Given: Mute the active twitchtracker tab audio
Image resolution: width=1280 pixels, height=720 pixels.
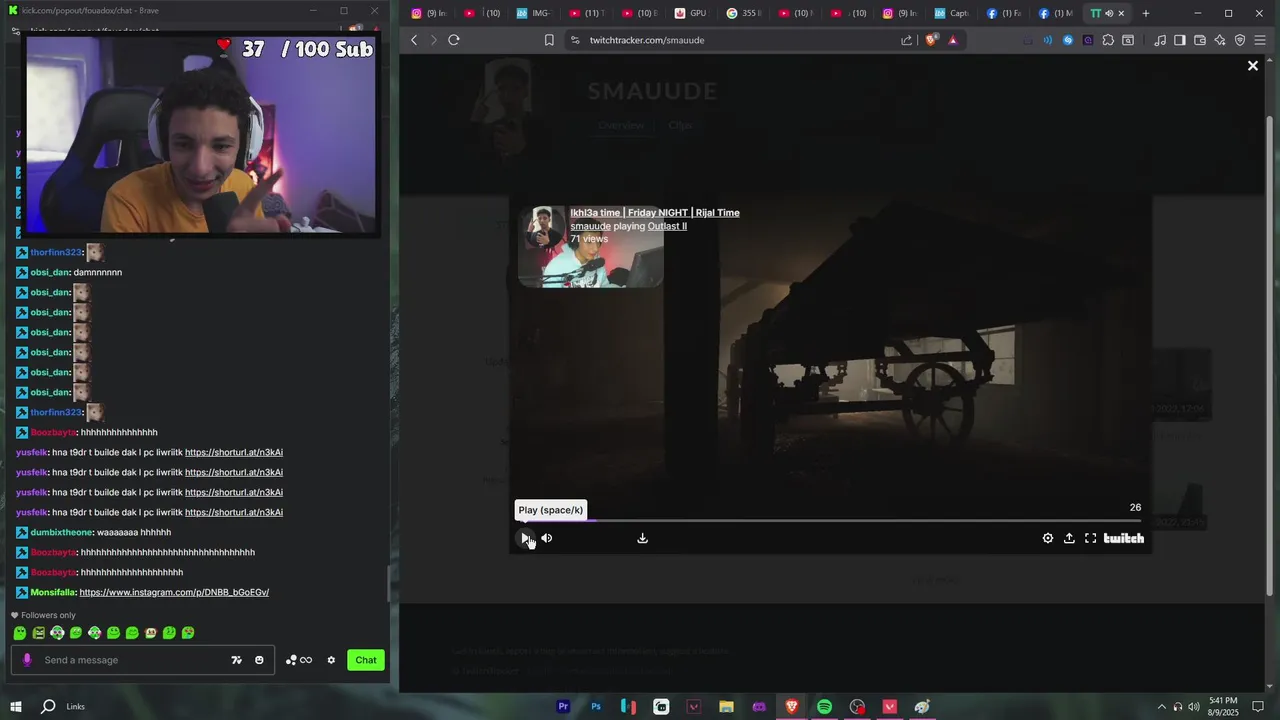Looking at the screenshot, I should (1109, 13).
